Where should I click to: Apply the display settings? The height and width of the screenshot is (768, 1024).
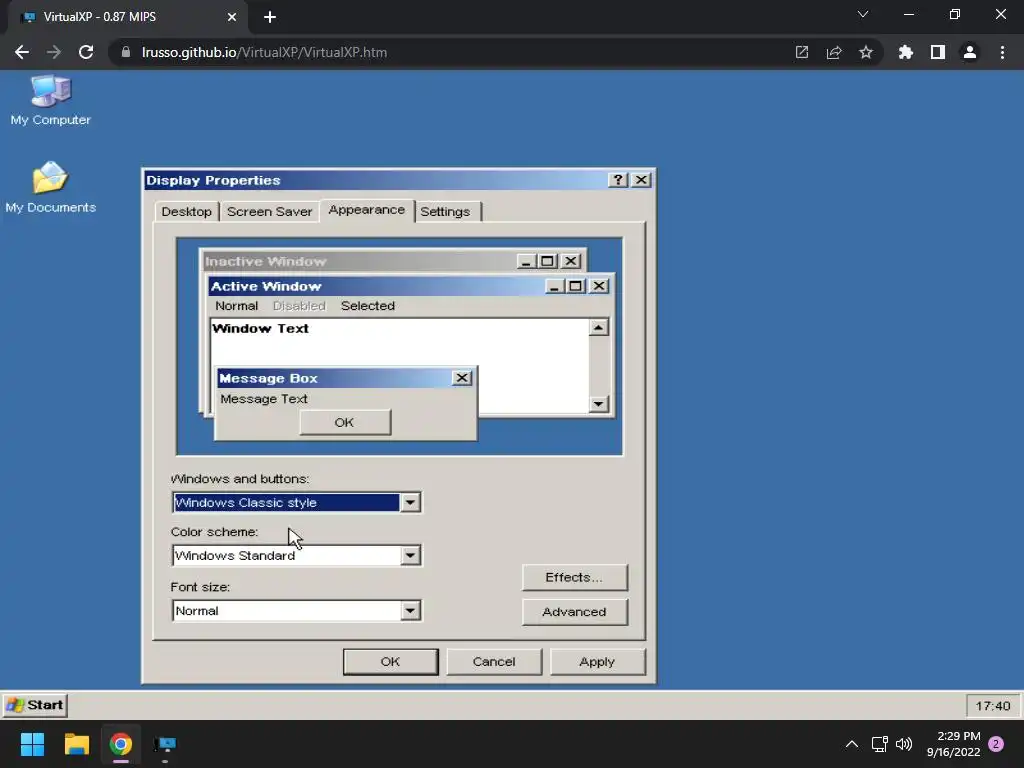597,662
